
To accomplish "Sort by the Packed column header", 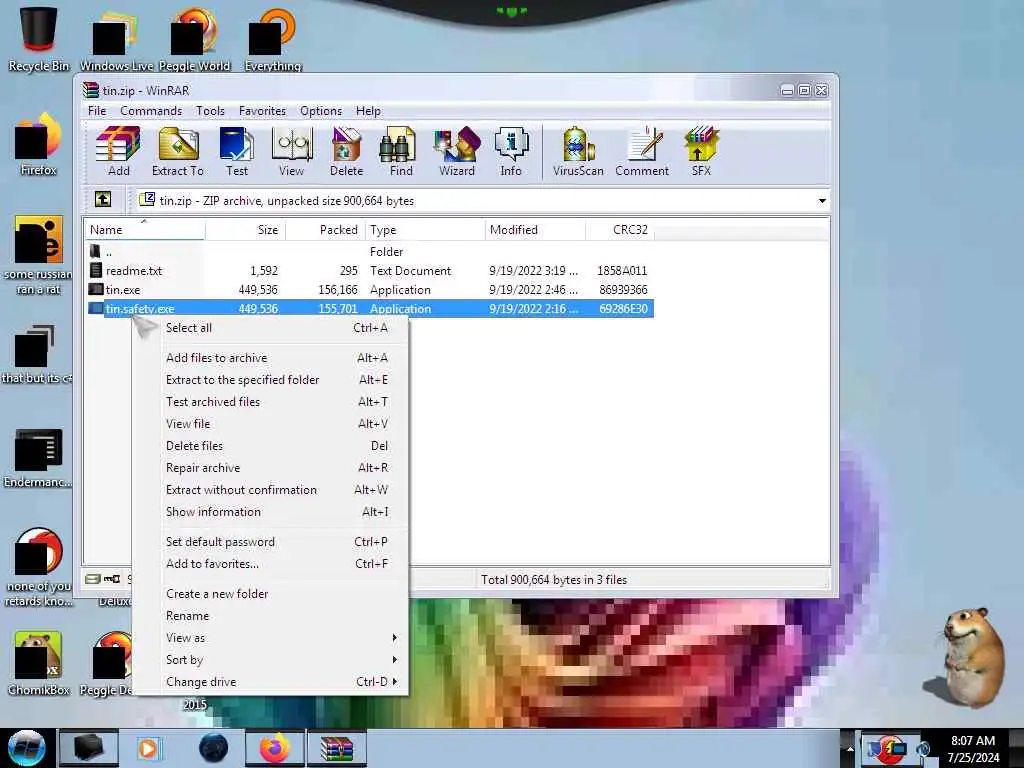I will tap(325, 230).
